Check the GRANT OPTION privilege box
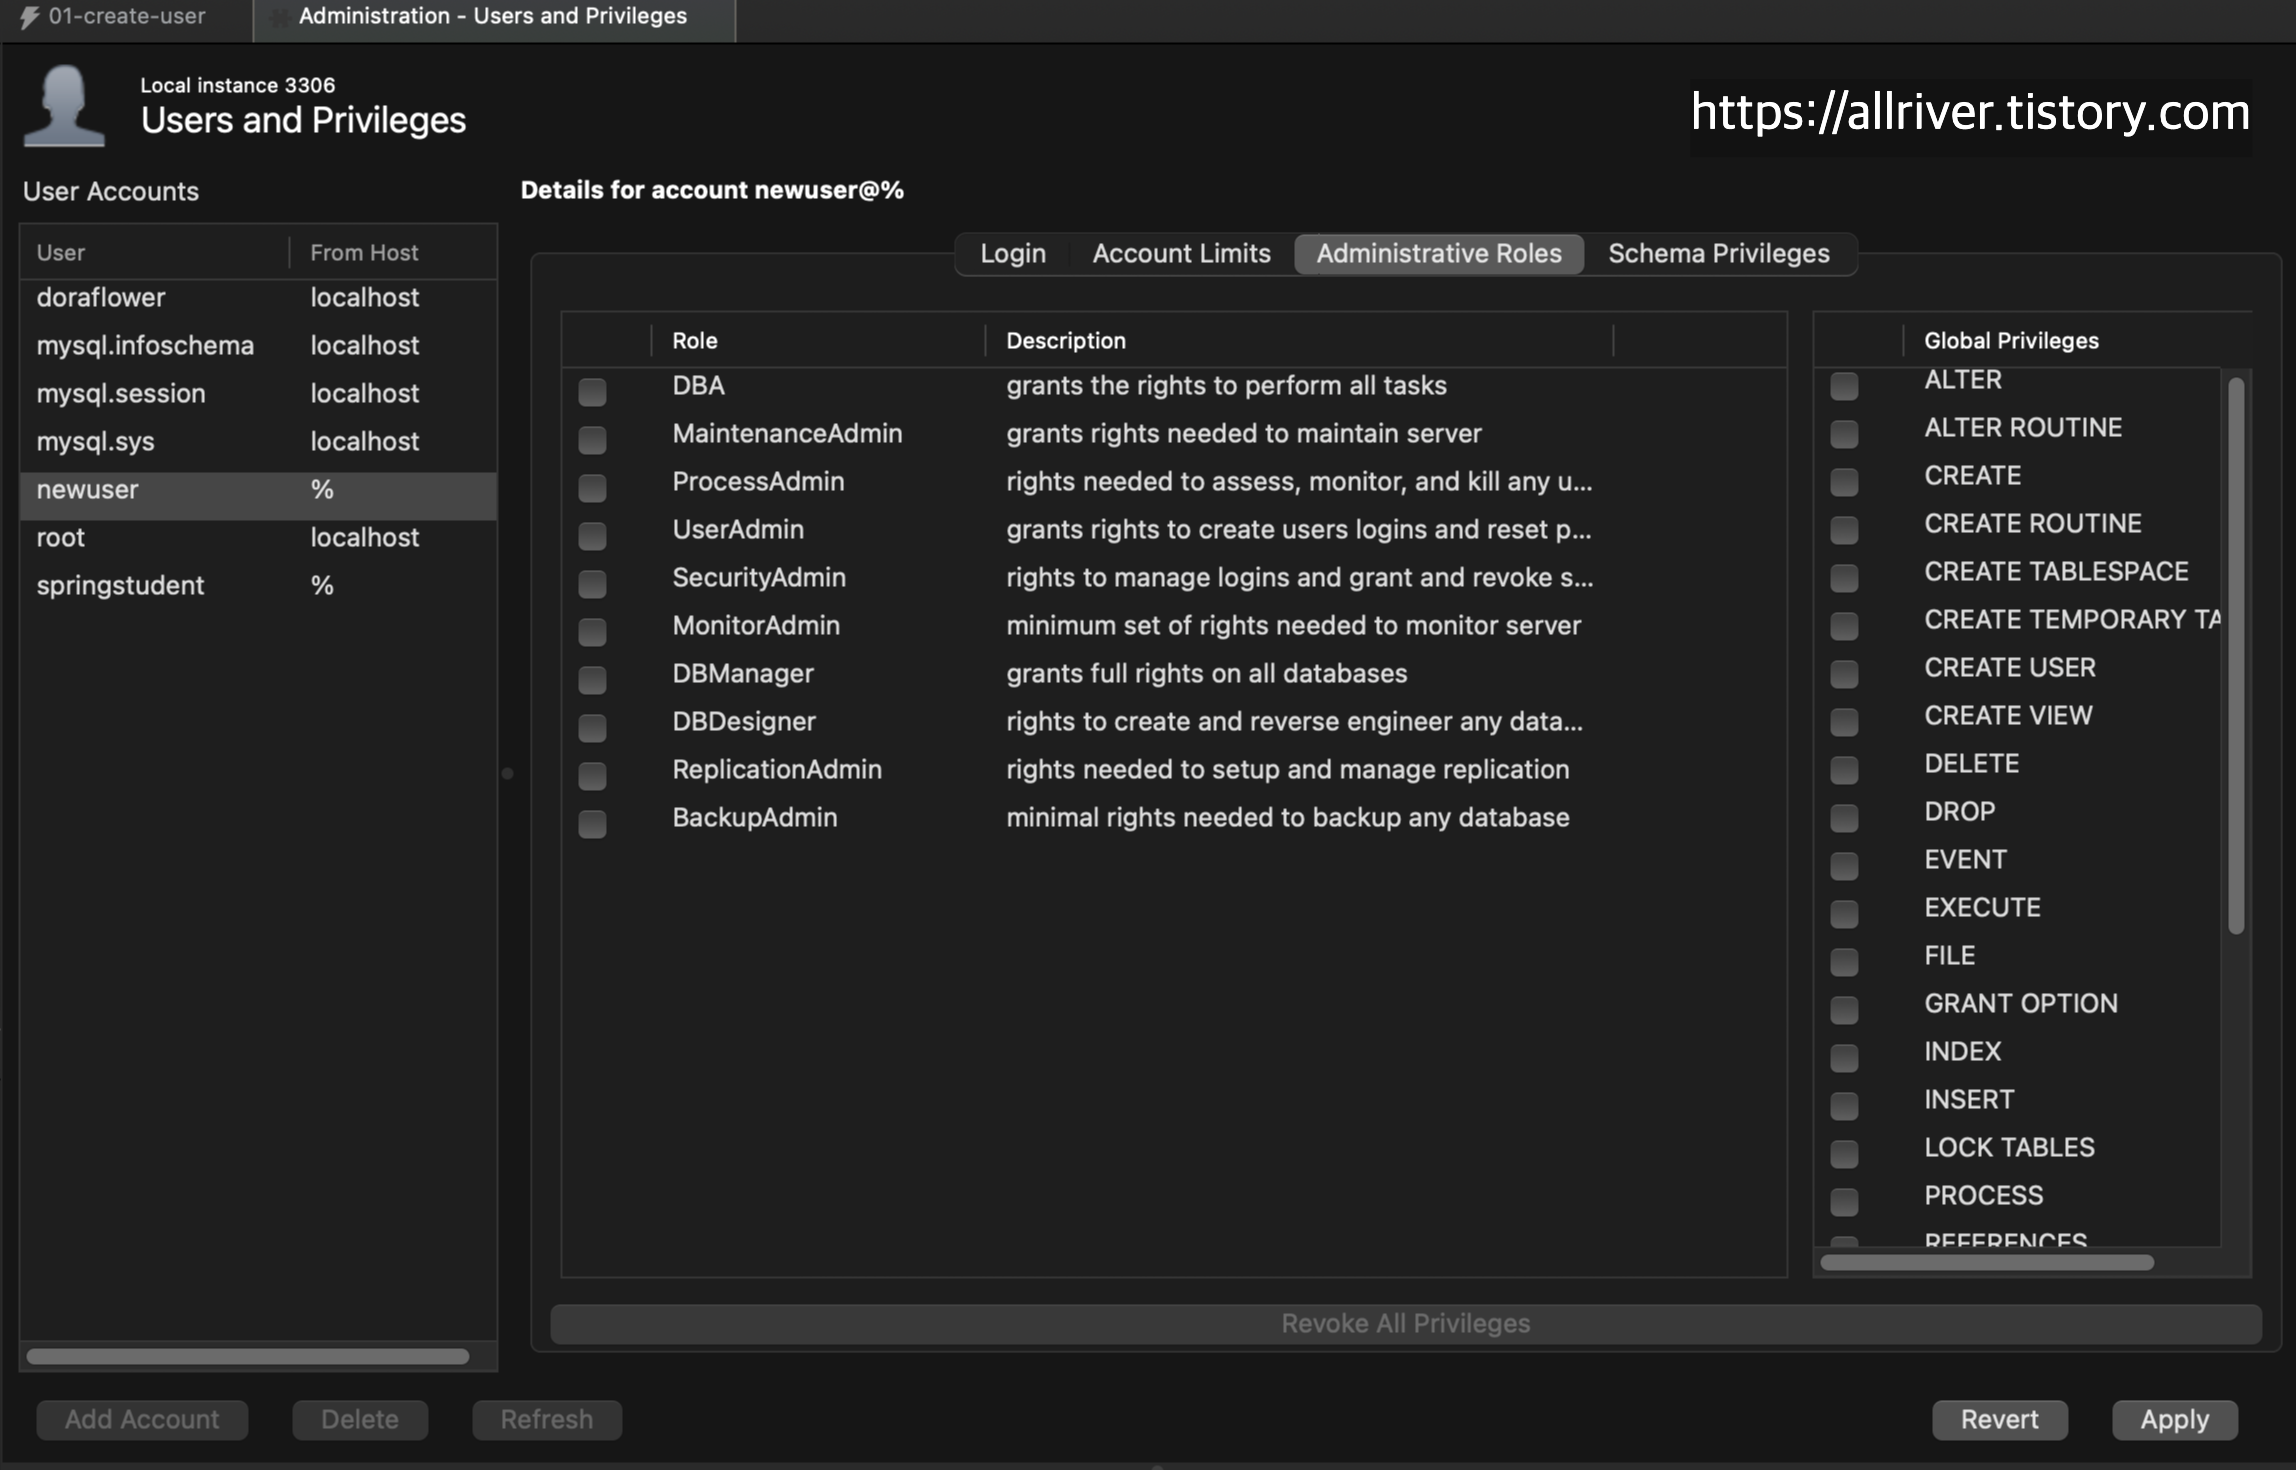The image size is (2296, 1470). pos(1843,1009)
